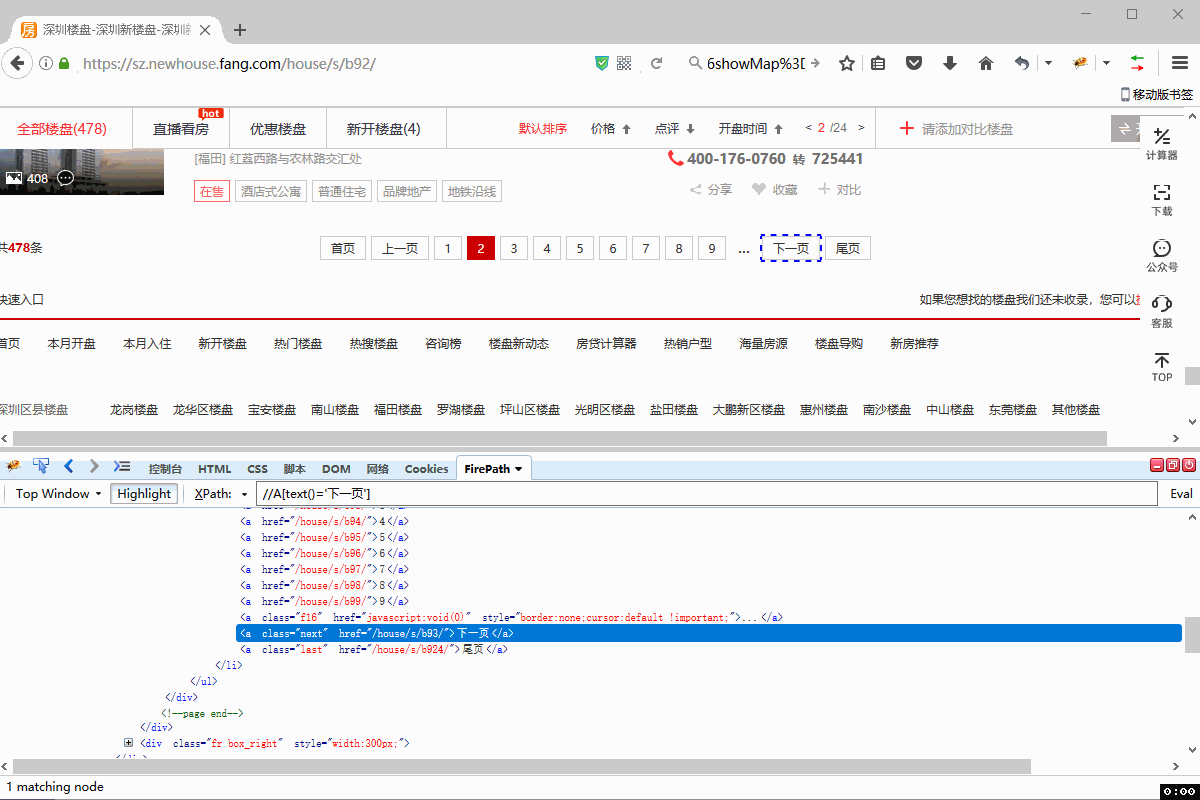1200x800 pixels.
Task: Switch to the 脚本 script tab
Action: tap(295, 469)
